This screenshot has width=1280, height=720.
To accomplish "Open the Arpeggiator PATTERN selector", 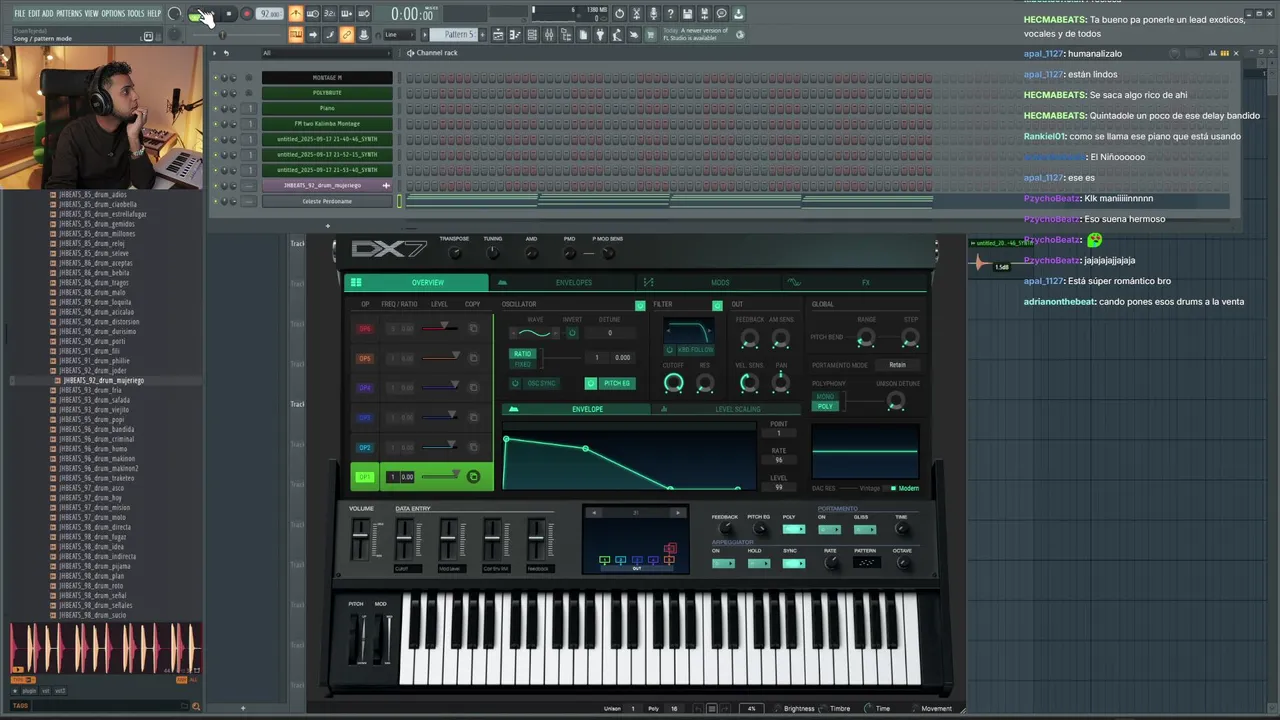I will (866, 563).
